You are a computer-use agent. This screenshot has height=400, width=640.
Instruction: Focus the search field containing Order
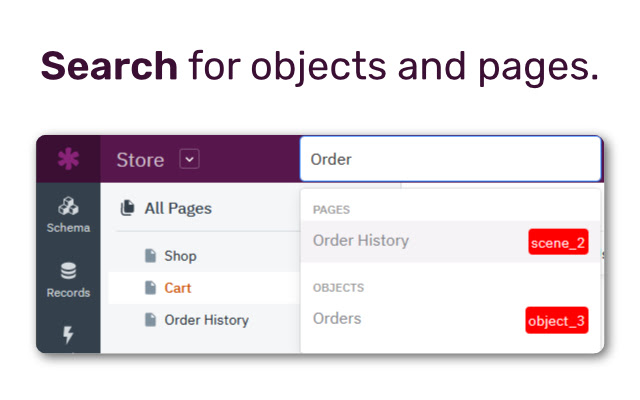point(451,159)
